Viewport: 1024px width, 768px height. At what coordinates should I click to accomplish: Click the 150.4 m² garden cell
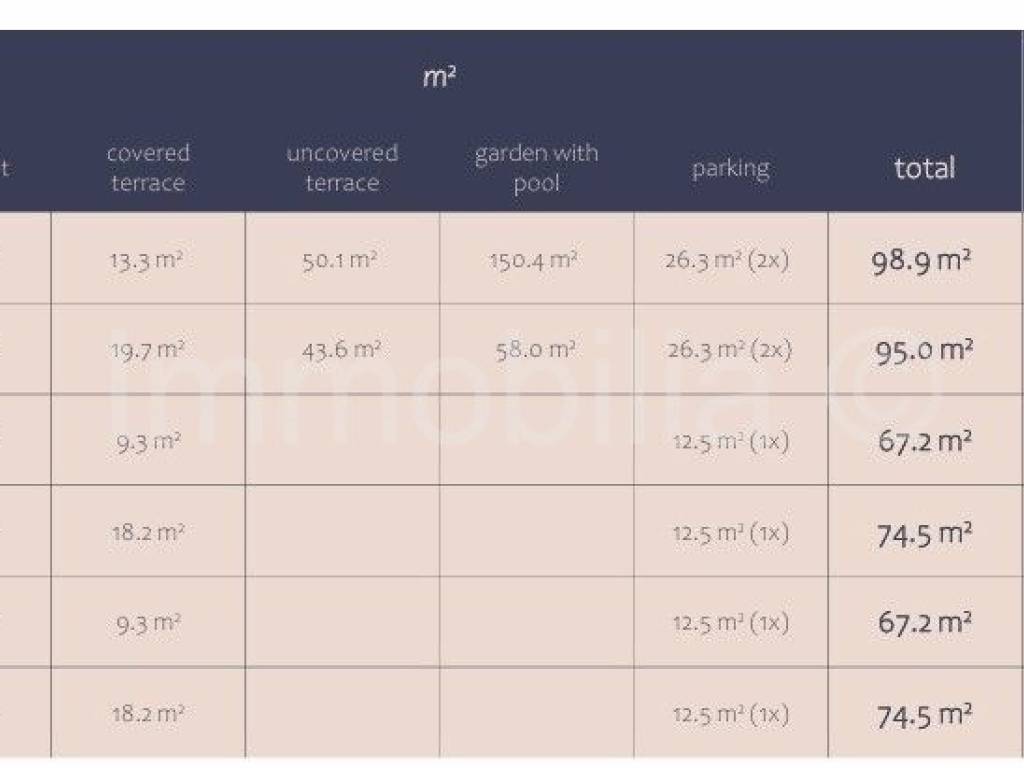tap(534, 261)
